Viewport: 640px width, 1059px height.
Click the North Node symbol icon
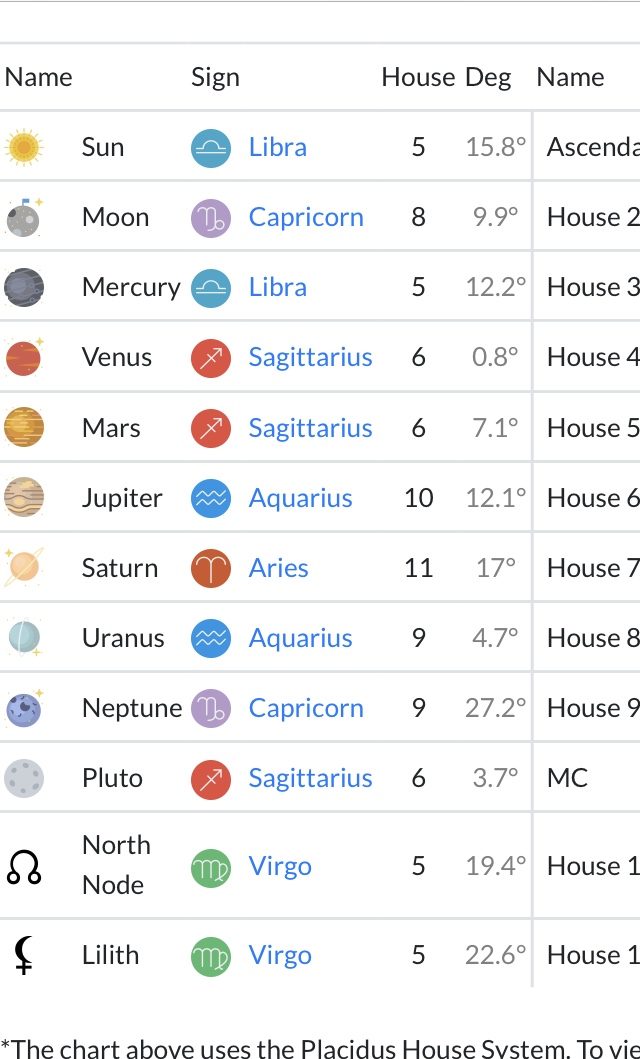click(24, 866)
